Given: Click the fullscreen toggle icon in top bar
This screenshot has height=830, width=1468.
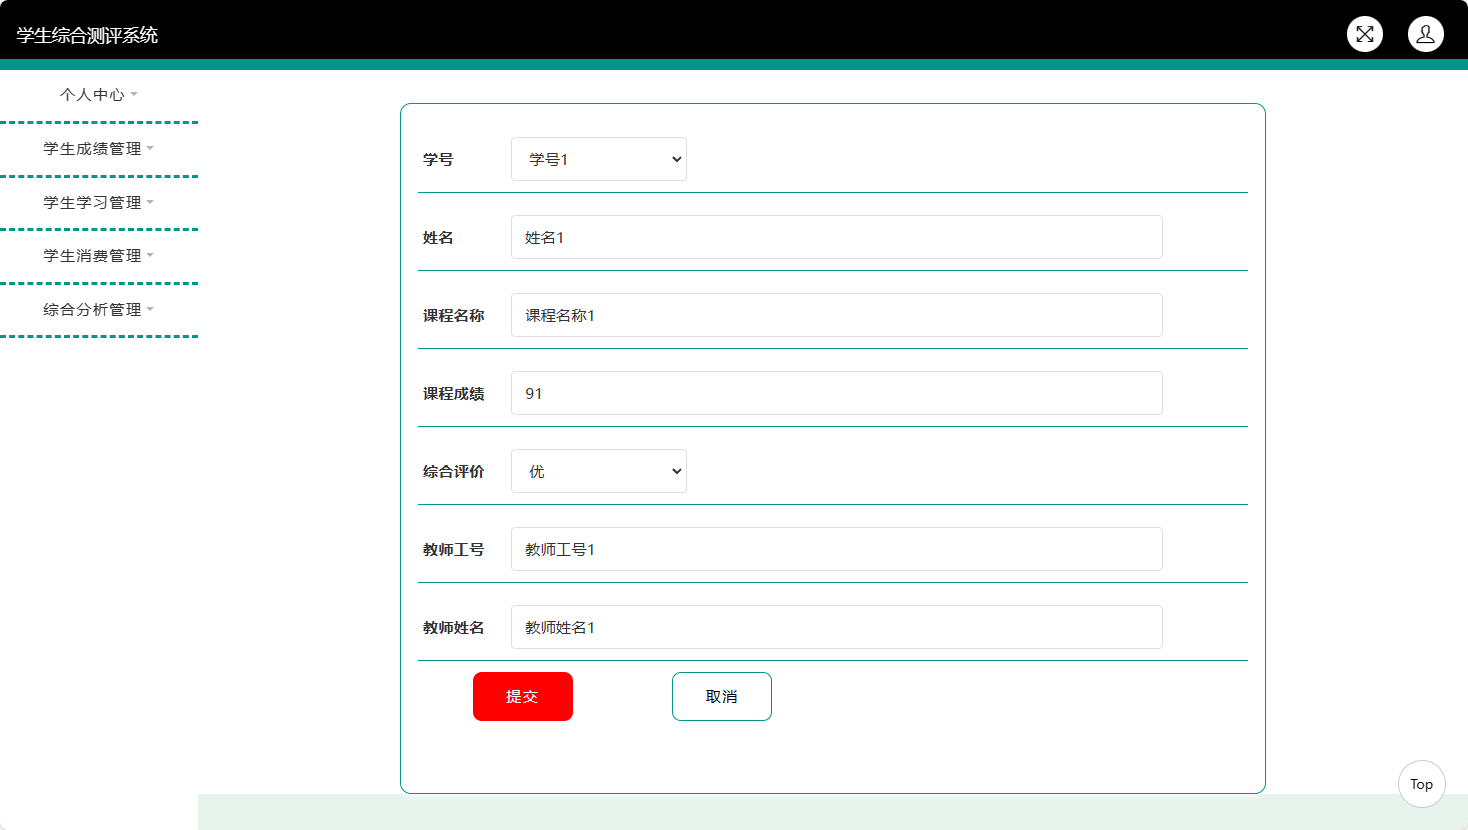Looking at the screenshot, I should 1364,33.
